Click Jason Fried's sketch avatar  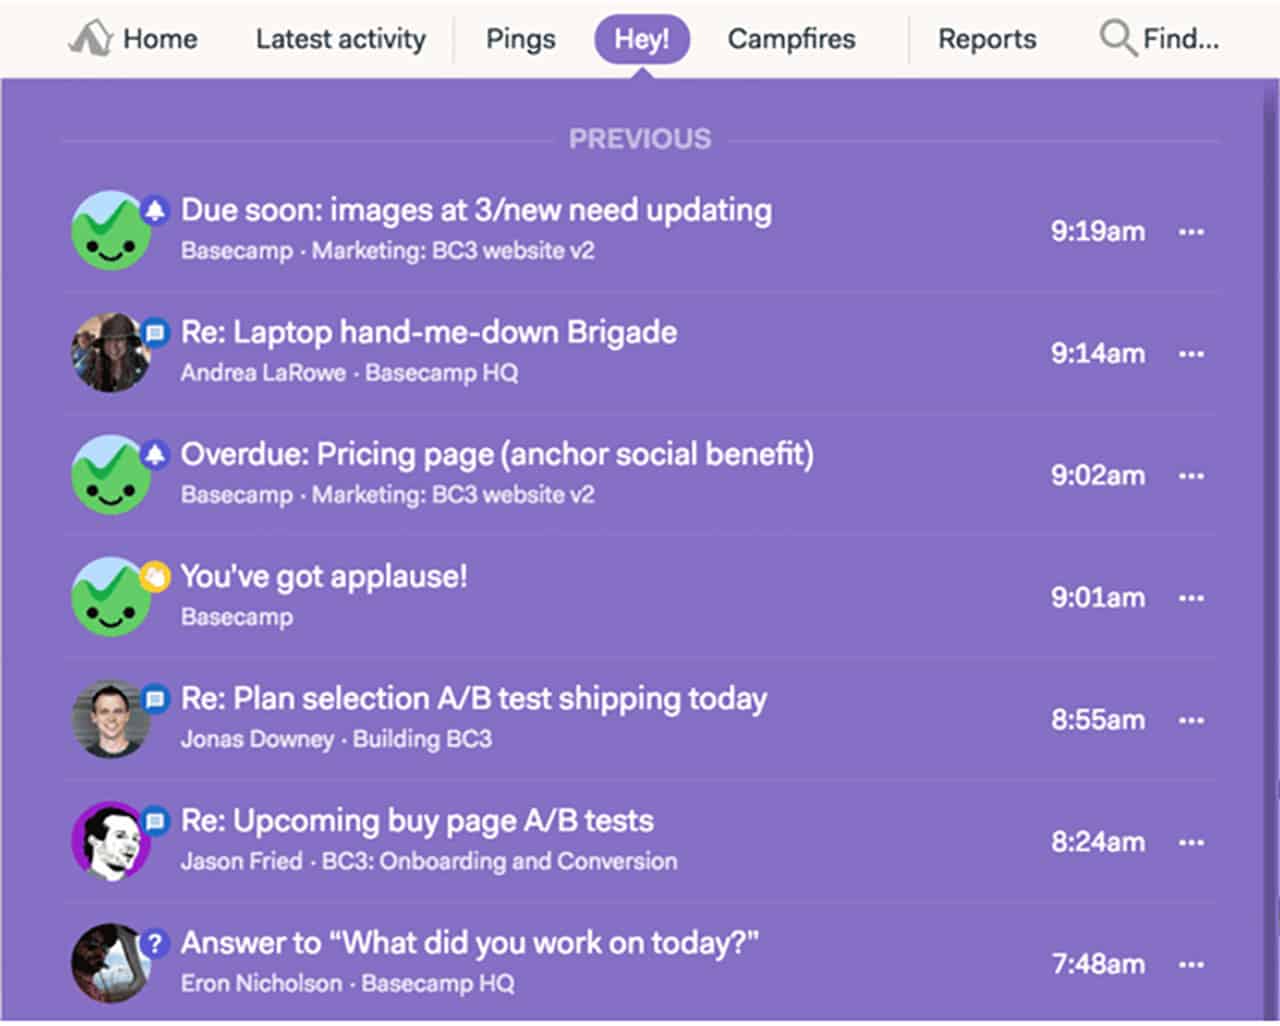click(110, 841)
